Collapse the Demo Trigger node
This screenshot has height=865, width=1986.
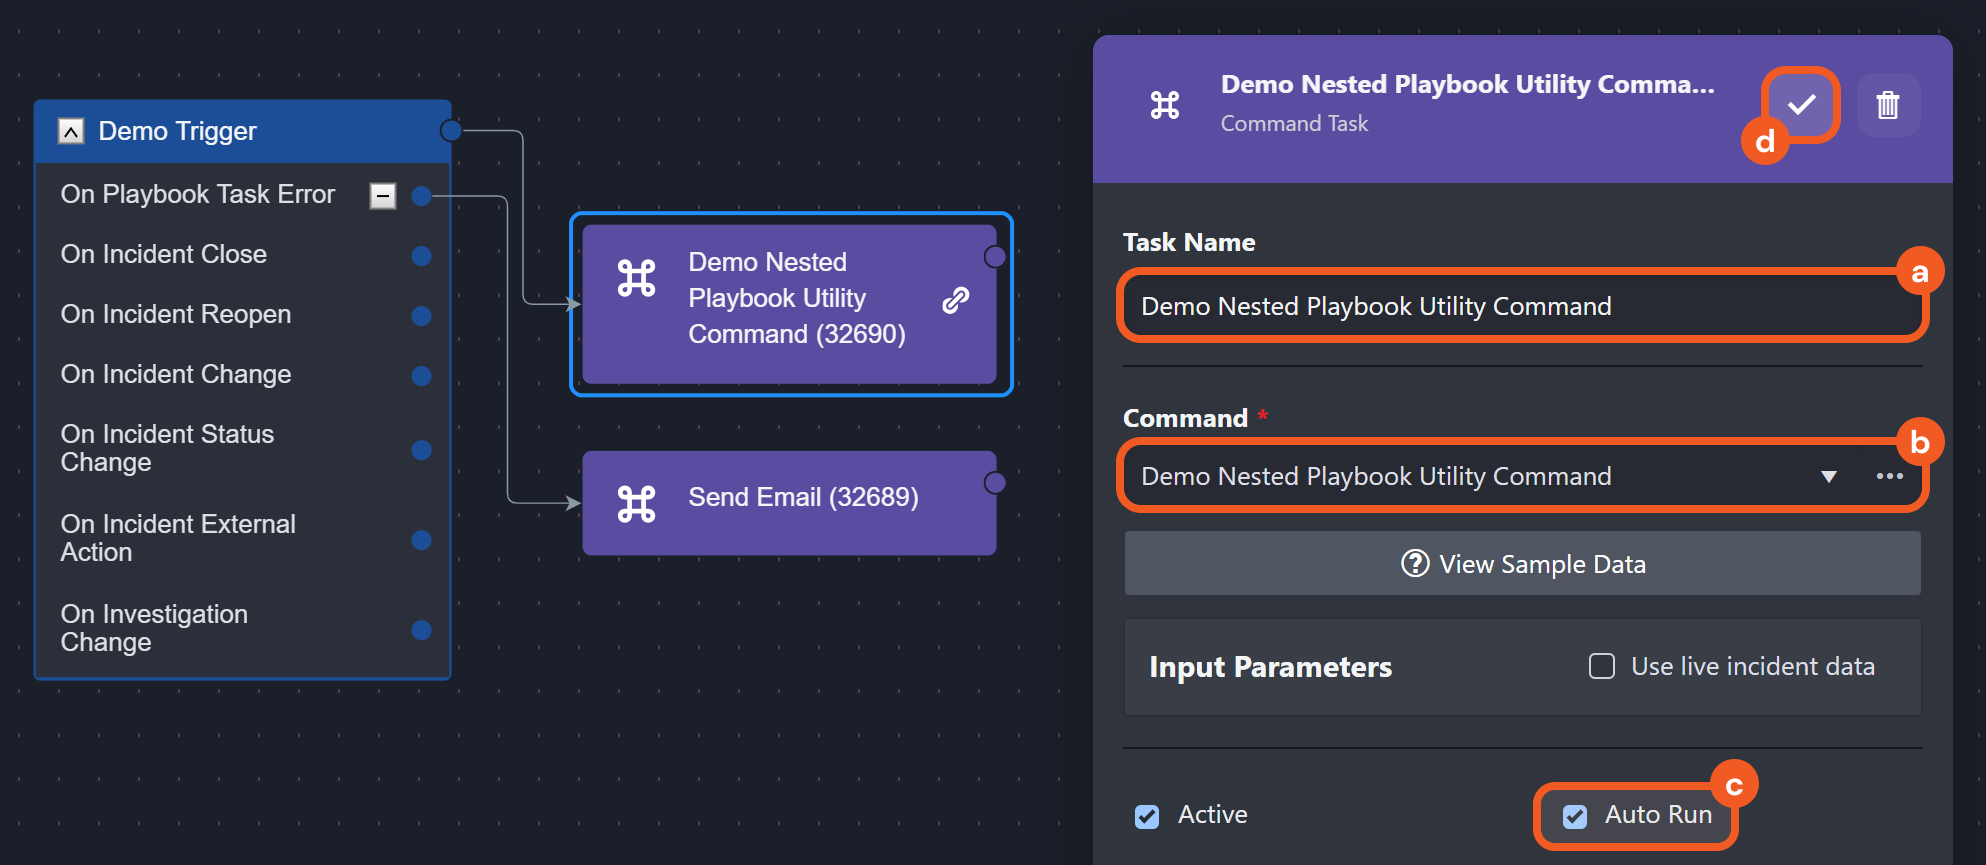pyautogui.click(x=71, y=131)
